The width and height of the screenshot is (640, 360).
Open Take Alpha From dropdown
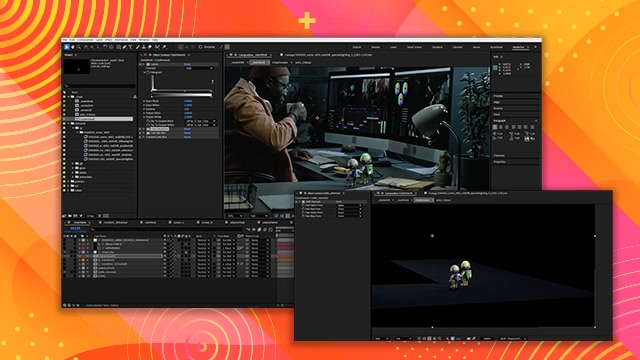(350, 205)
